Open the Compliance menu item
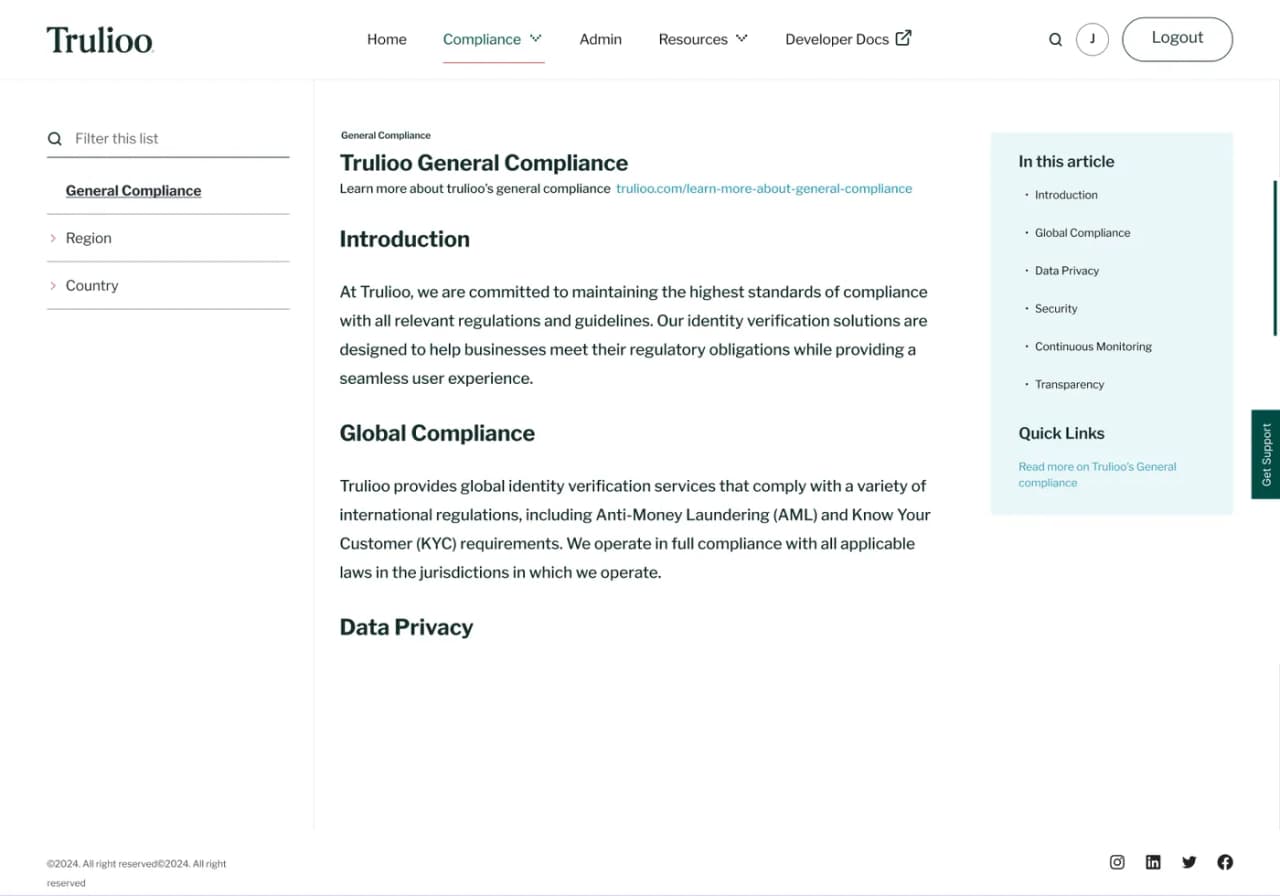Image resolution: width=1280 pixels, height=896 pixels. [482, 39]
